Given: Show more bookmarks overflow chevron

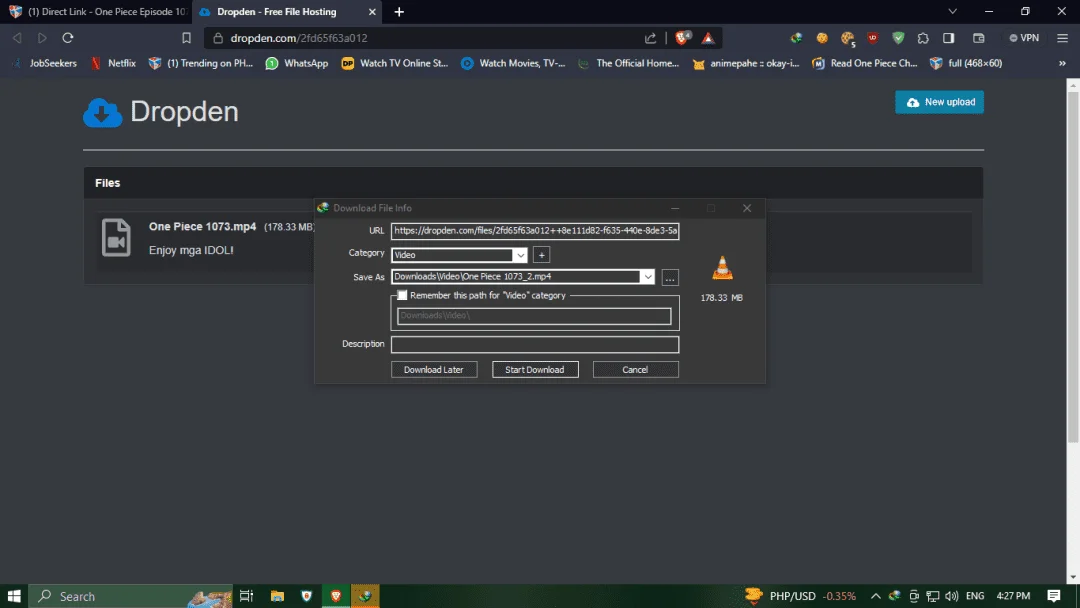Looking at the screenshot, I should point(1062,63).
